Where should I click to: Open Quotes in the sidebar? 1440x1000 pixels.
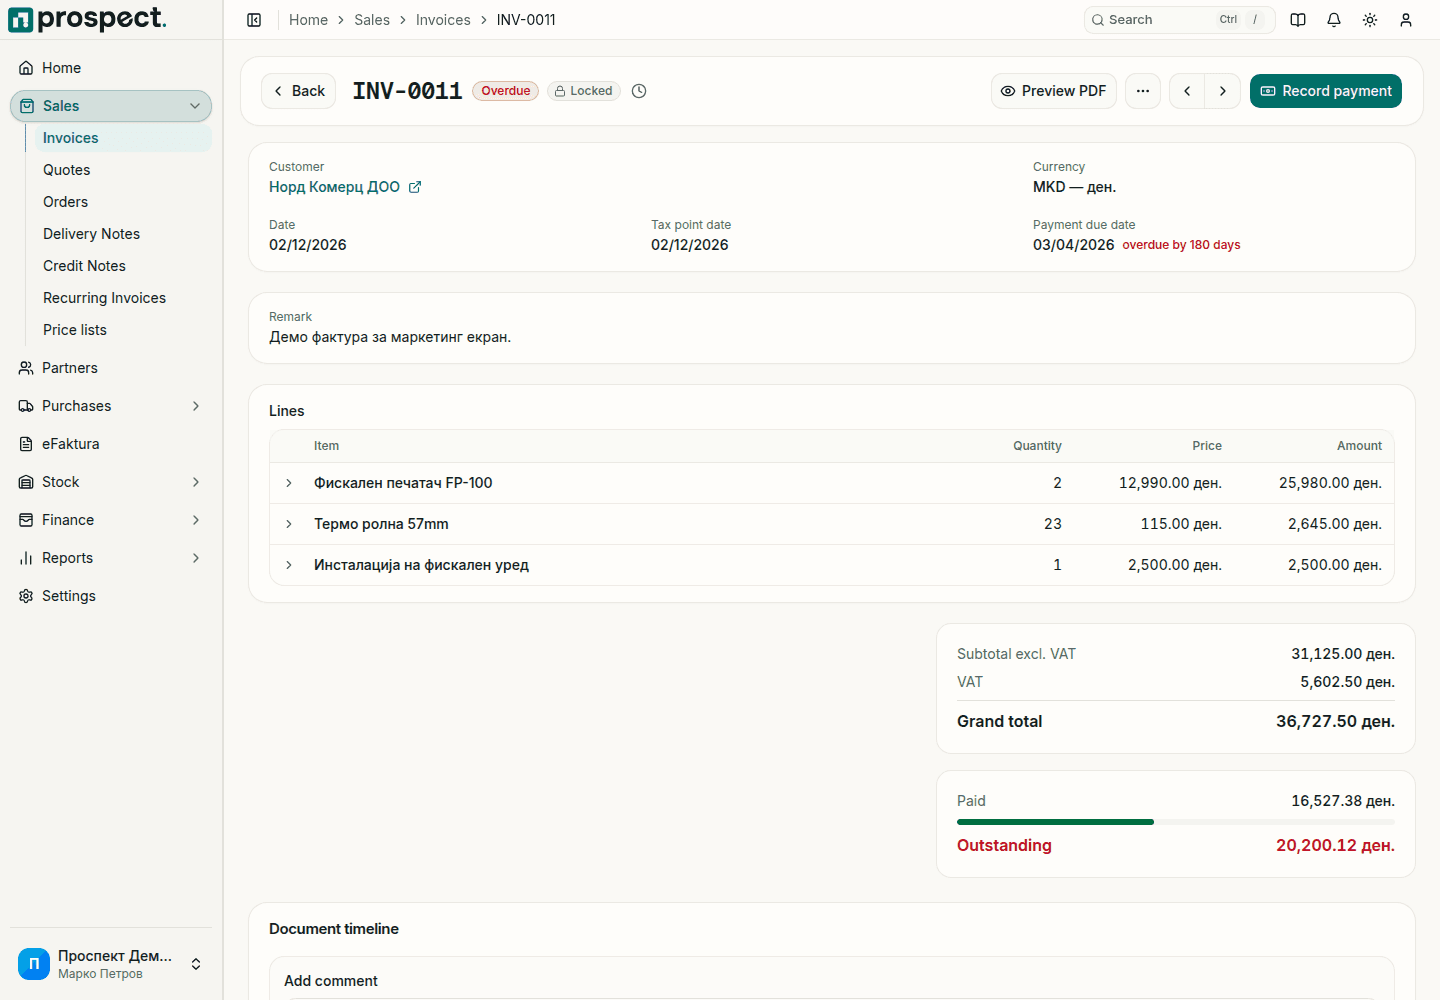pos(123,170)
